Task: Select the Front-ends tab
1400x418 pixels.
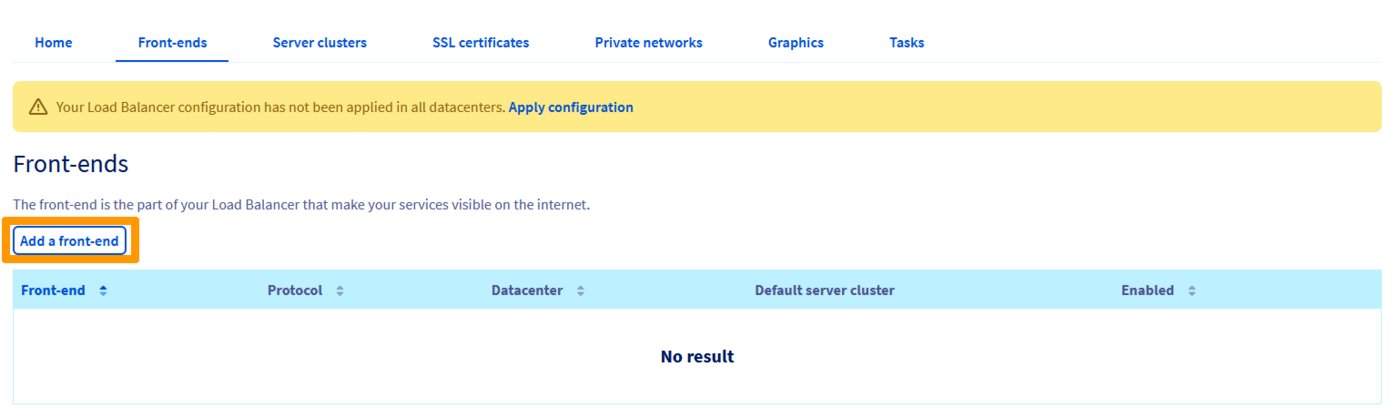Action: [x=172, y=43]
